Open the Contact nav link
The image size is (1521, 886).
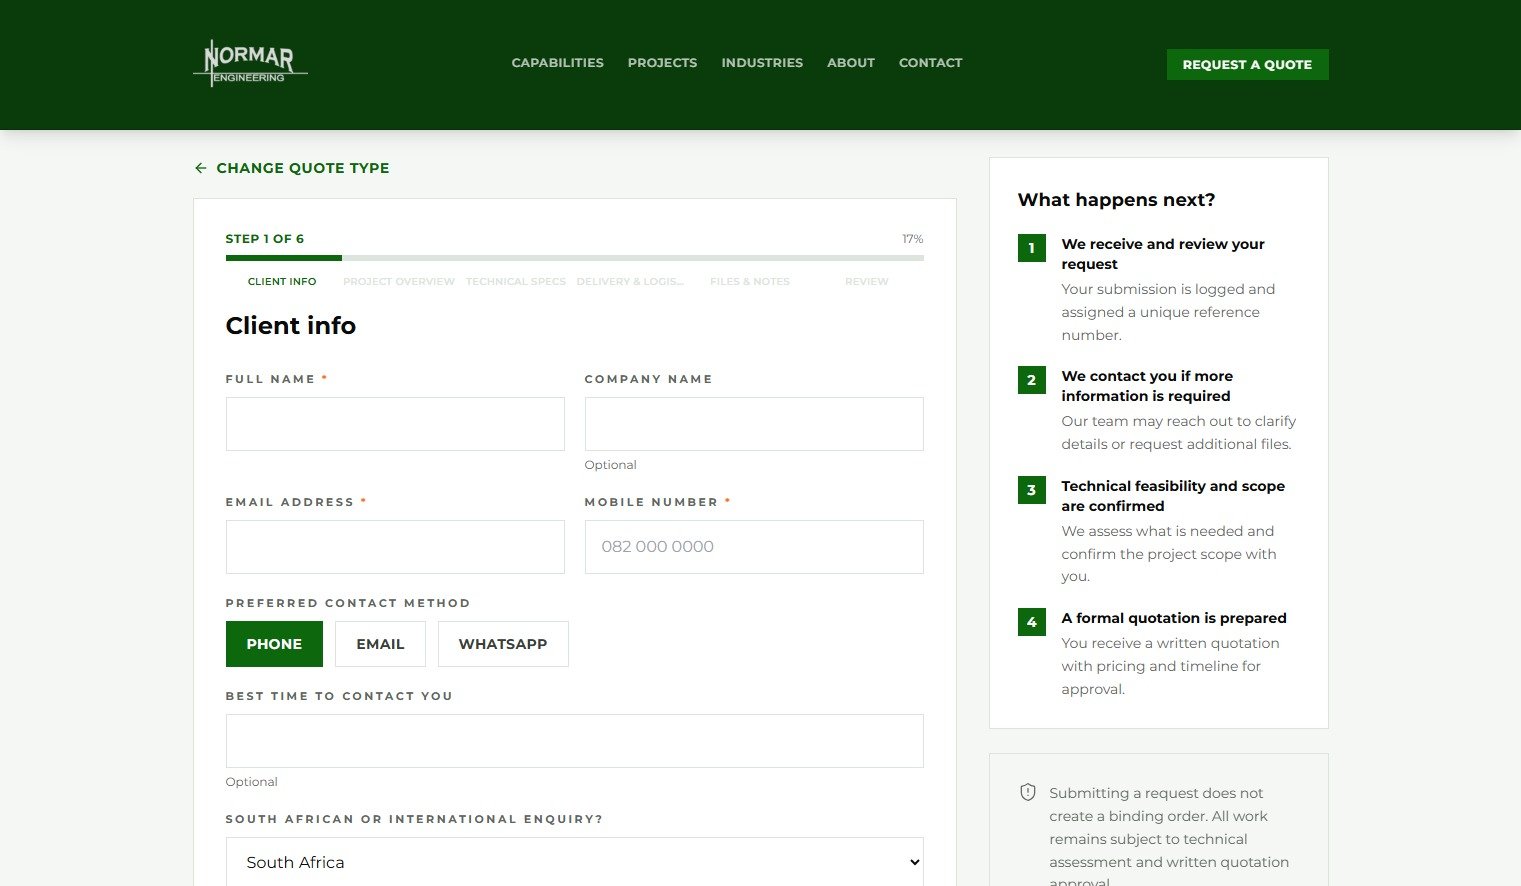[931, 63]
